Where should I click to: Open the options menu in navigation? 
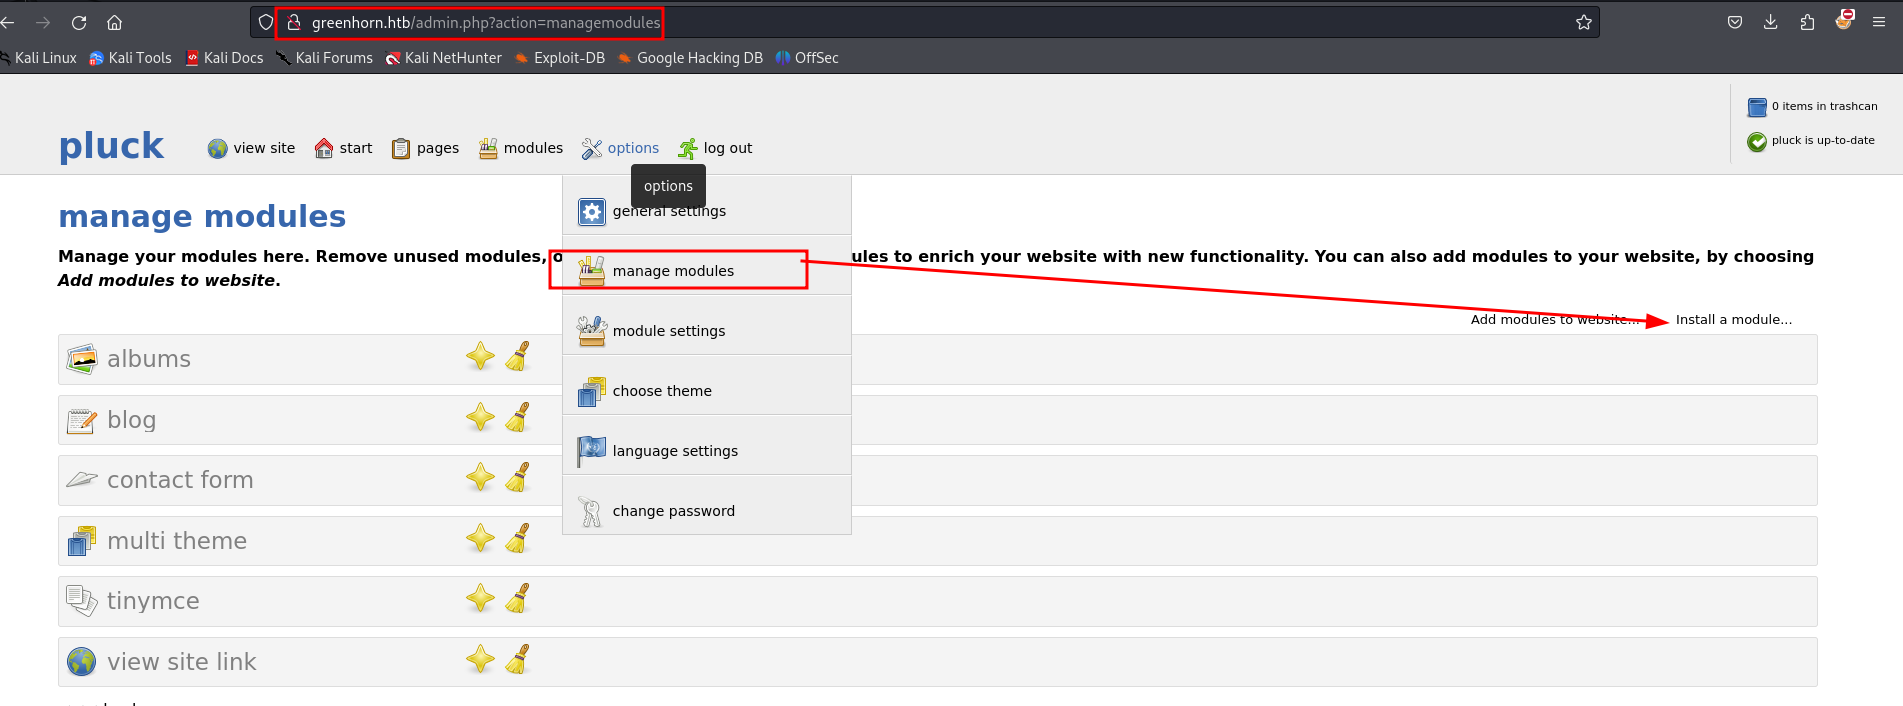pyautogui.click(x=621, y=148)
